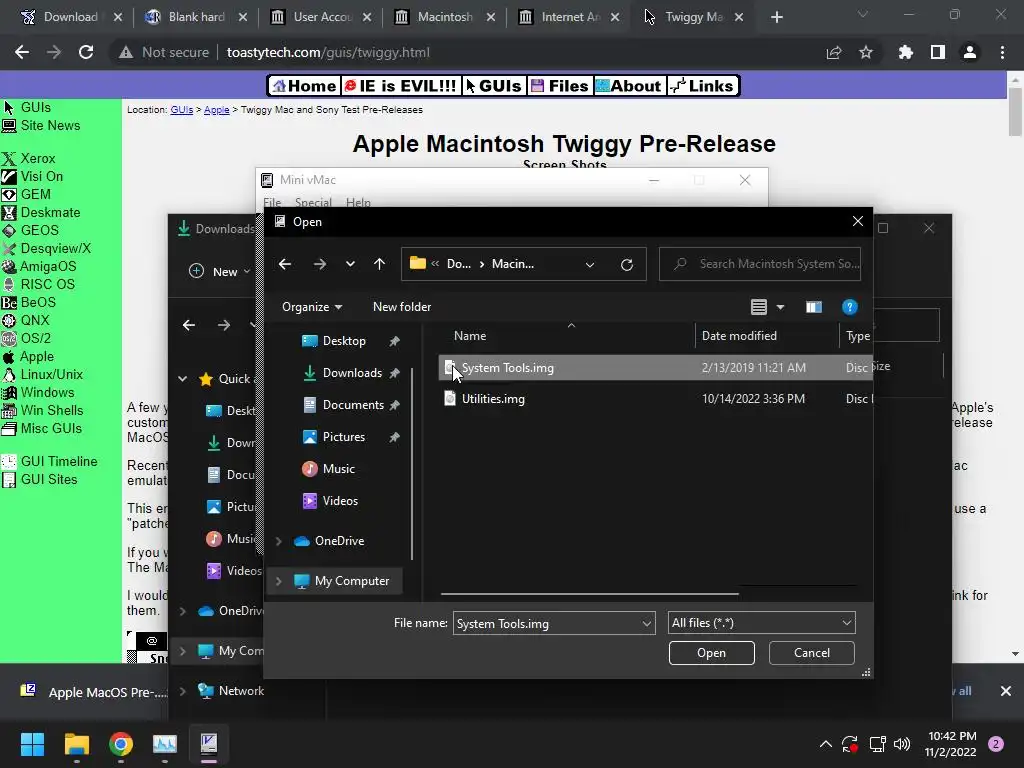
Task: Select Desktop in dialog navigation pane
Action: [344, 341]
